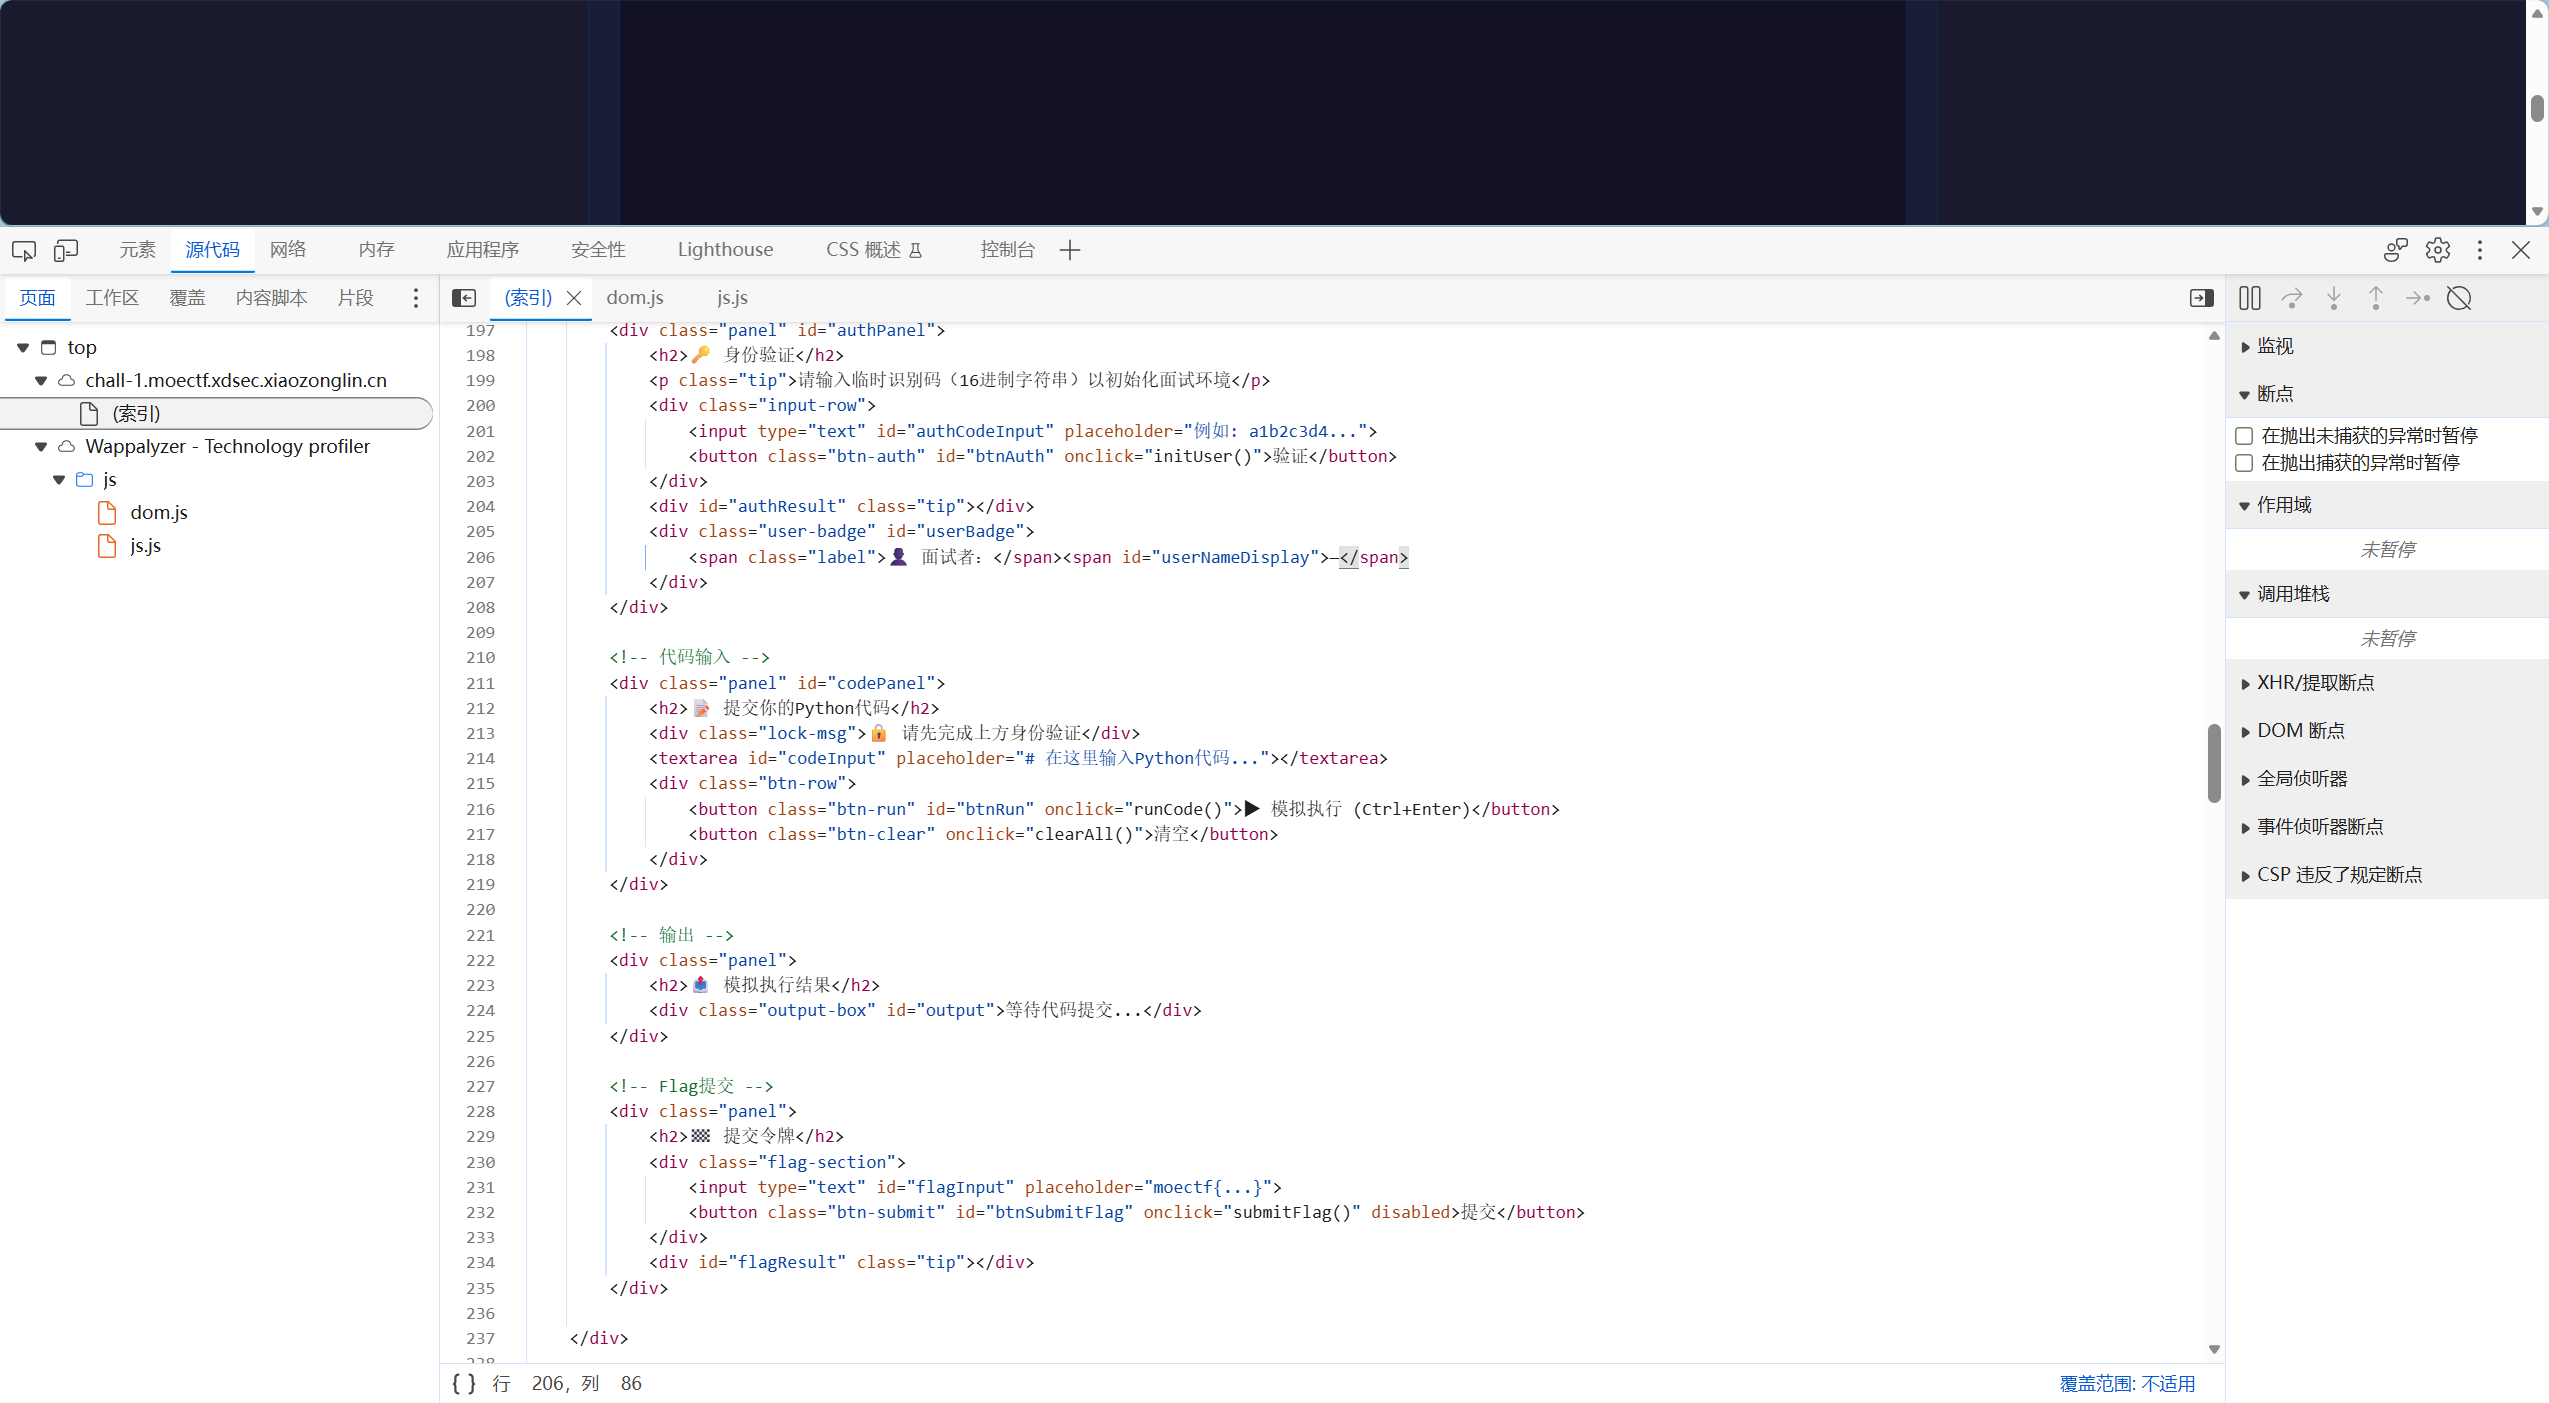
Task: Toggle the debugger sidebar panel icon
Action: pyautogui.click(x=2201, y=298)
